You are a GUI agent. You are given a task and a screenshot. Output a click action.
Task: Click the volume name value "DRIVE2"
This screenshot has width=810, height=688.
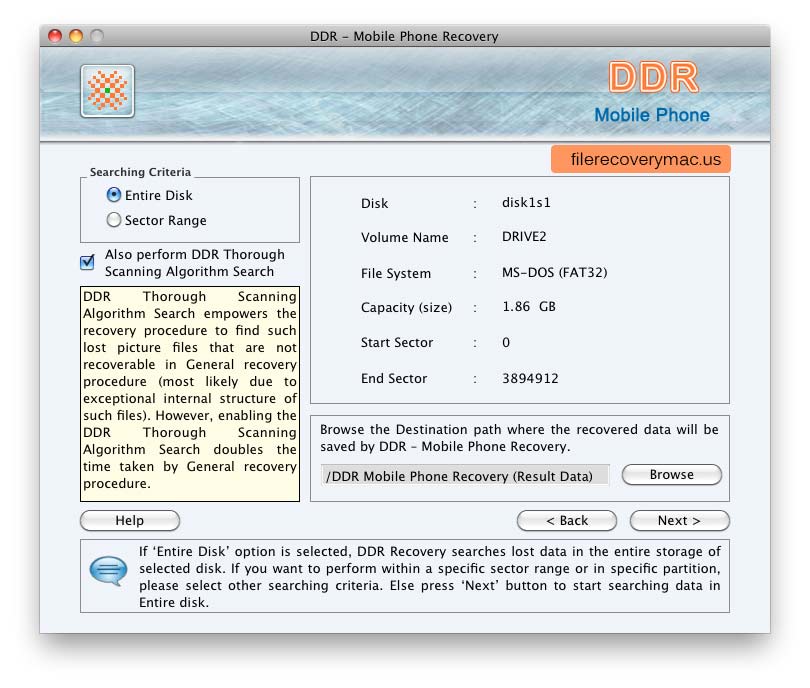(x=524, y=237)
